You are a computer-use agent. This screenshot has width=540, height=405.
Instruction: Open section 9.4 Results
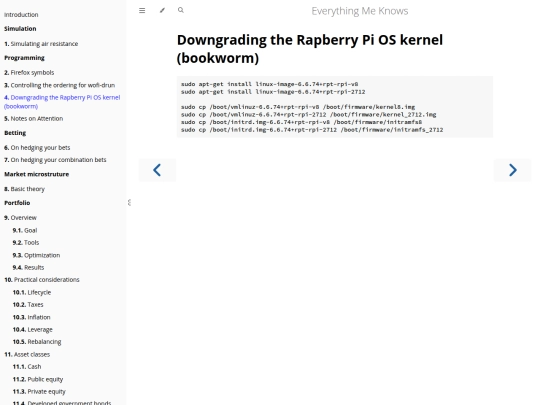pyautogui.click(x=28, y=268)
